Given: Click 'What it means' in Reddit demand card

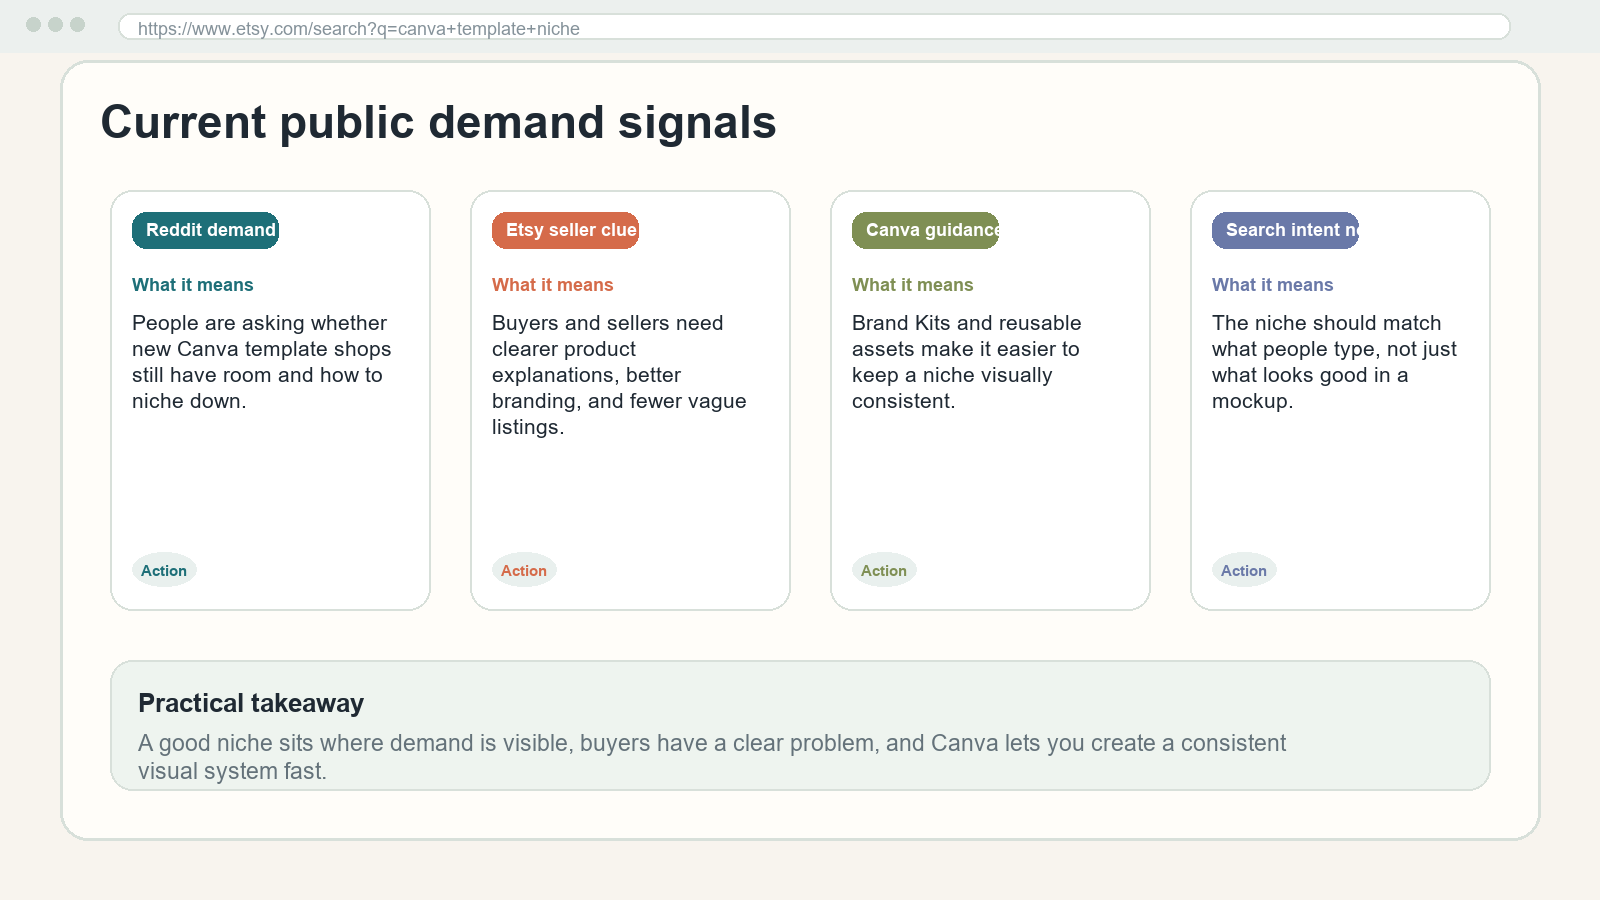Looking at the screenshot, I should click(193, 285).
